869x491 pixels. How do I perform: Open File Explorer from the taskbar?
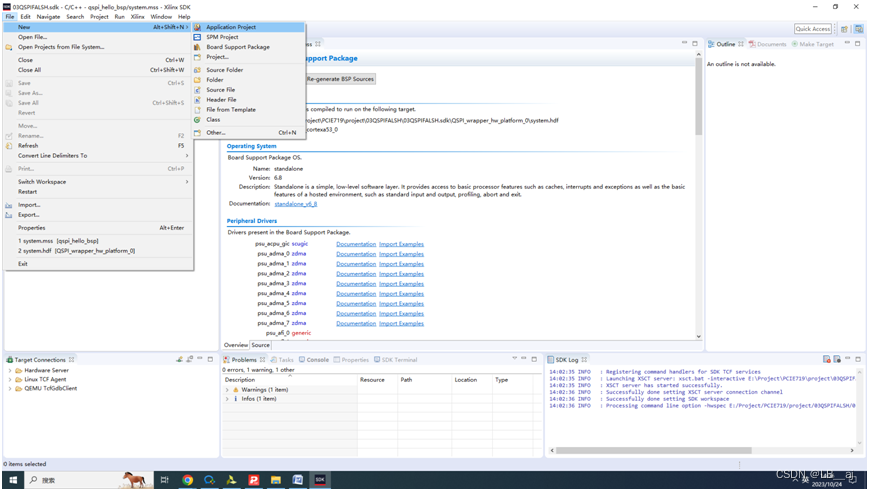click(x=275, y=480)
